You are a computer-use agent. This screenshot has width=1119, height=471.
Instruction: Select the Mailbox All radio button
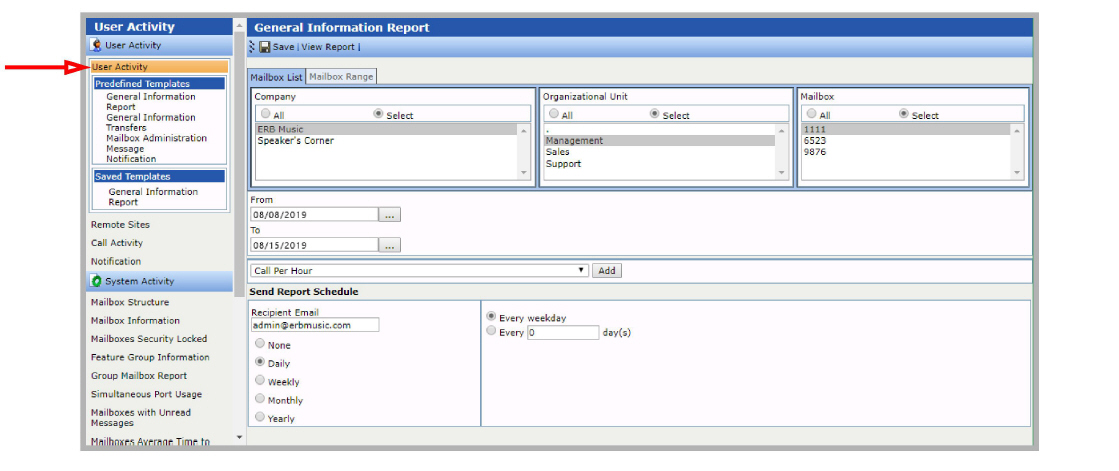tap(811, 113)
